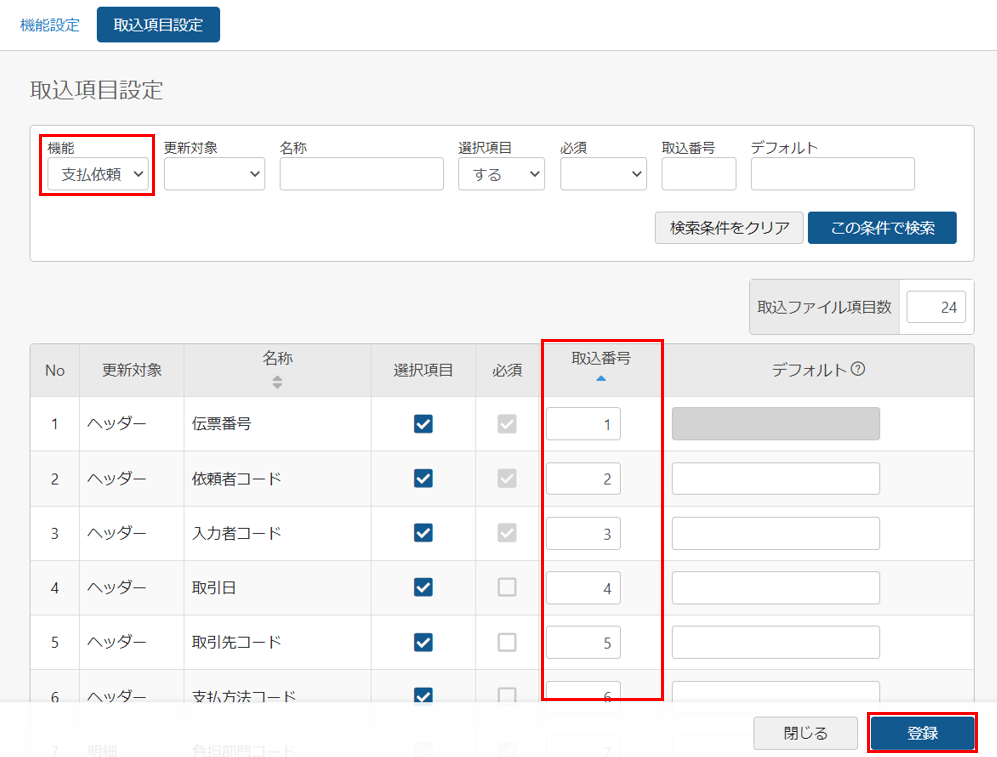This screenshot has height=757, width=997.
Task: Click the 選択項目 column header
Action: click(423, 371)
